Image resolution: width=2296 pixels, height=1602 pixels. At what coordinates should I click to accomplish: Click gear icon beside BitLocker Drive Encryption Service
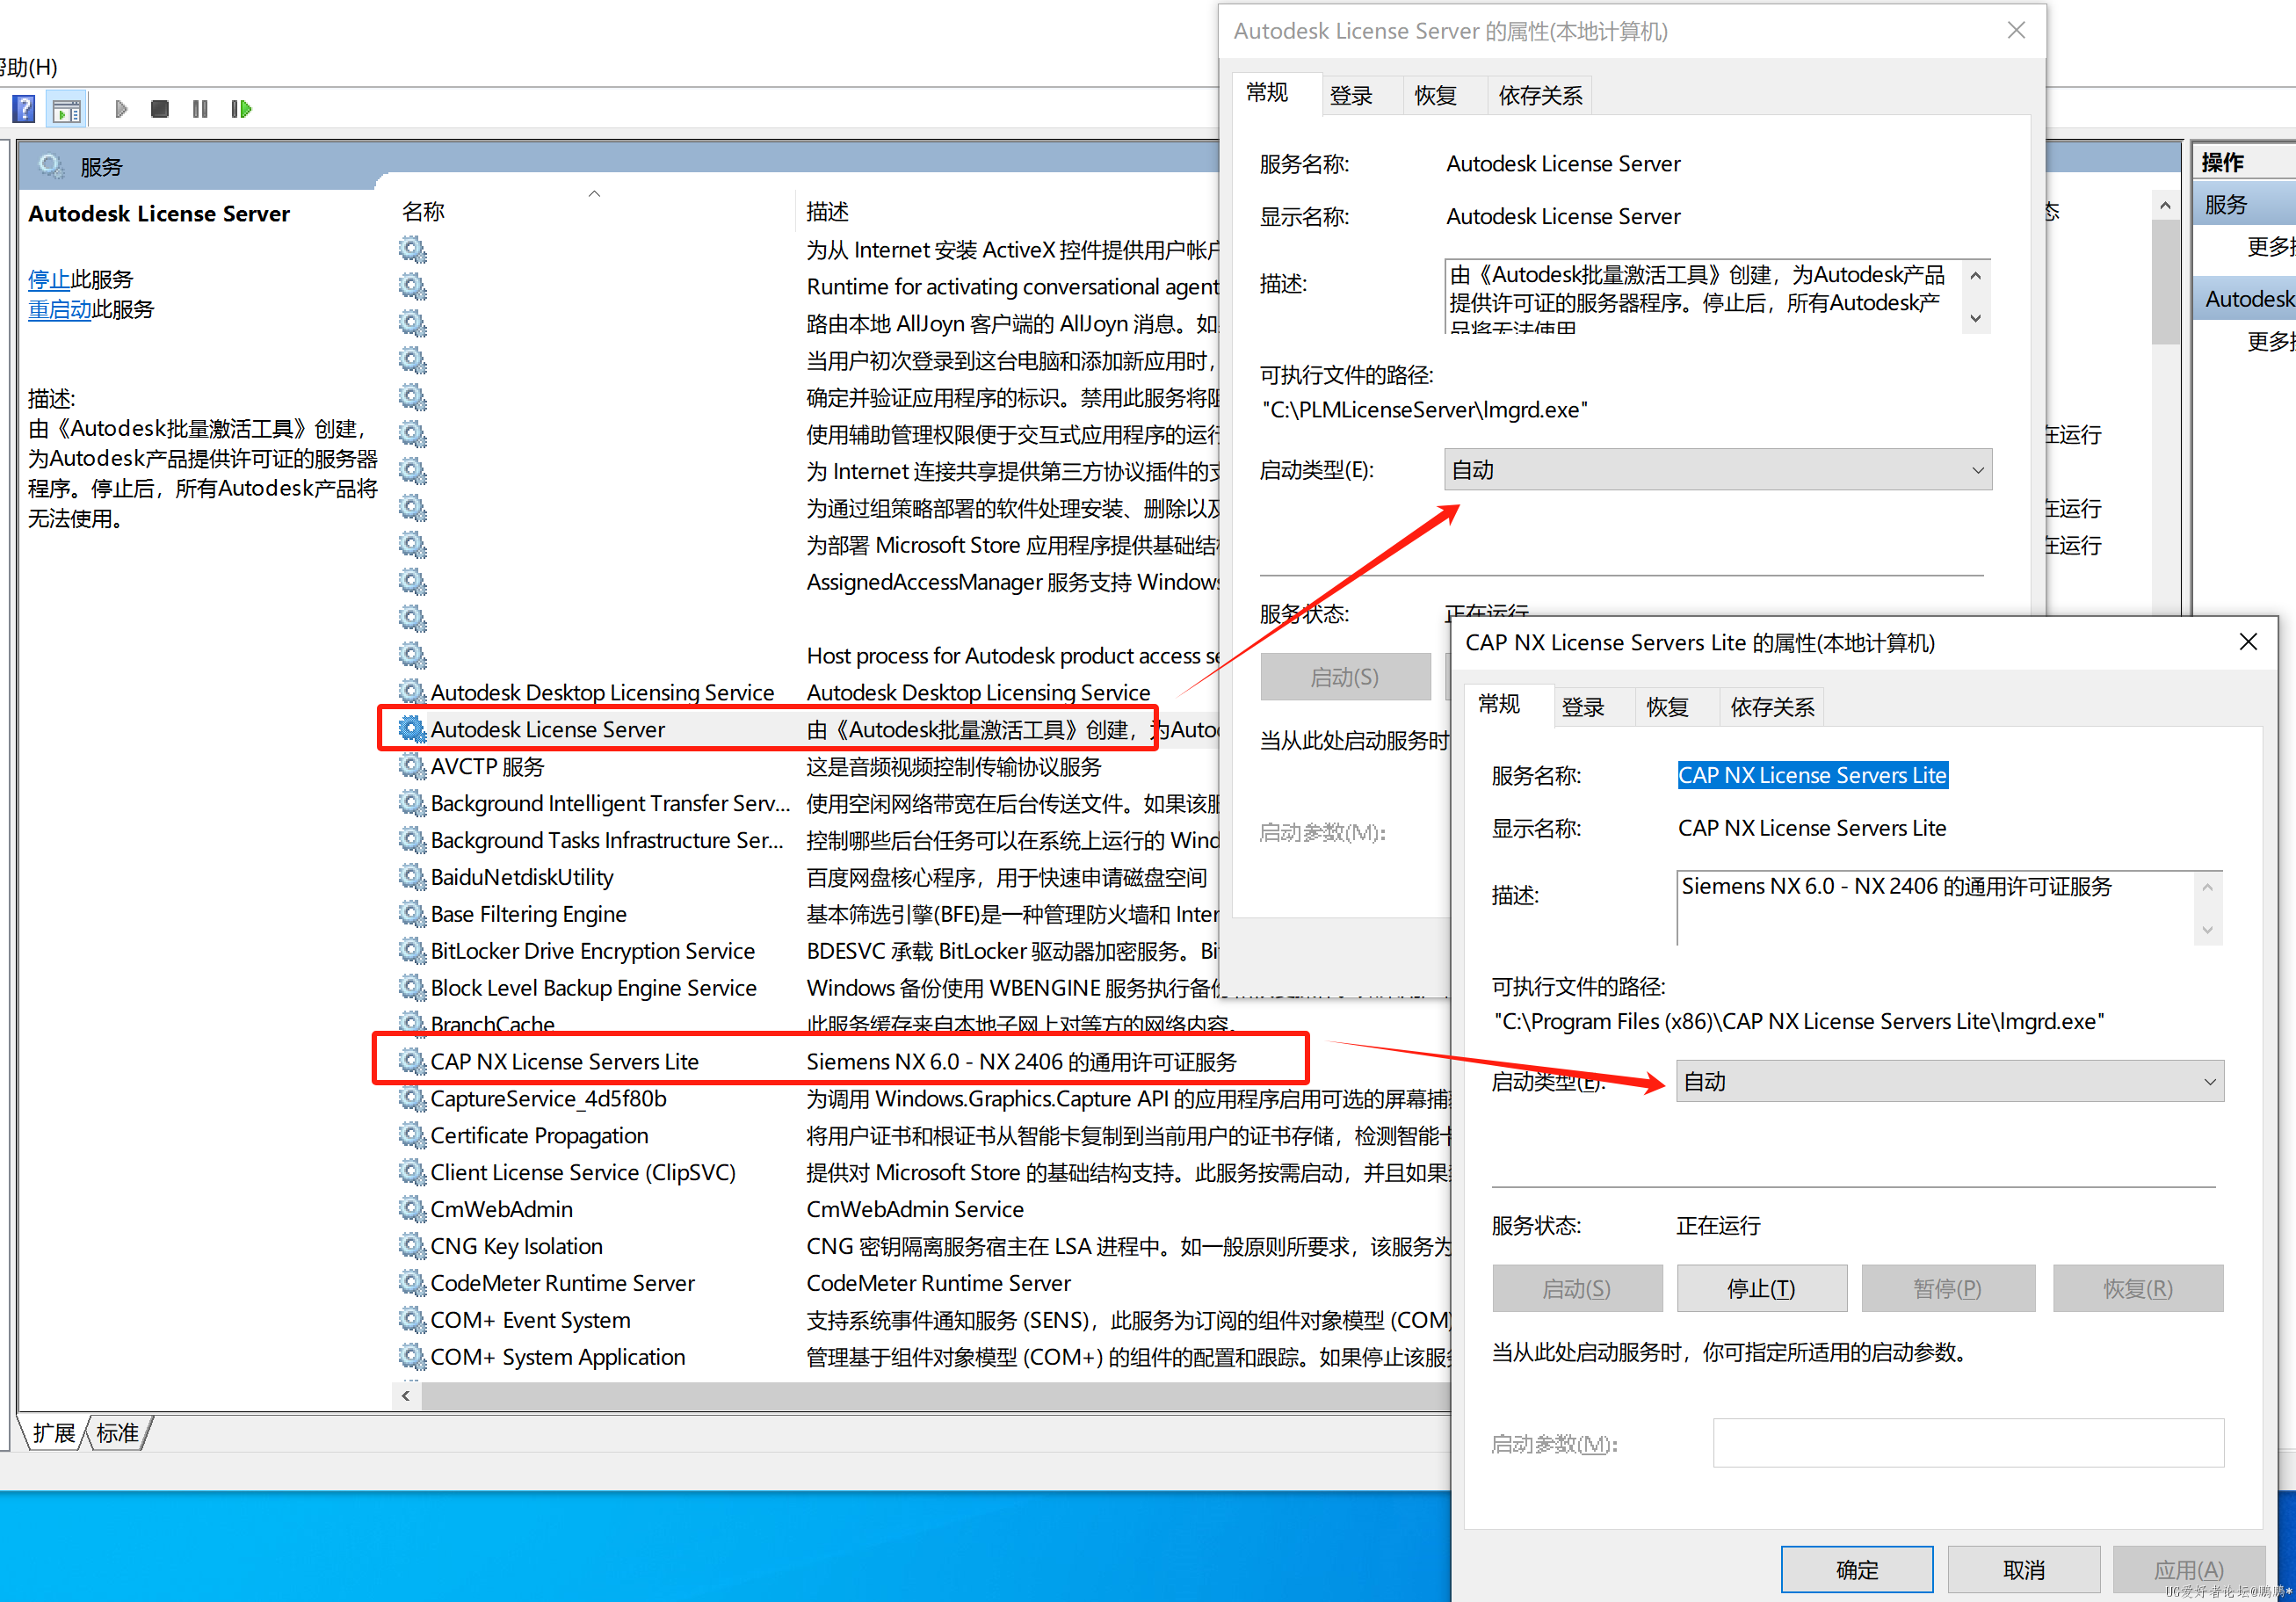(x=412, y=951)
